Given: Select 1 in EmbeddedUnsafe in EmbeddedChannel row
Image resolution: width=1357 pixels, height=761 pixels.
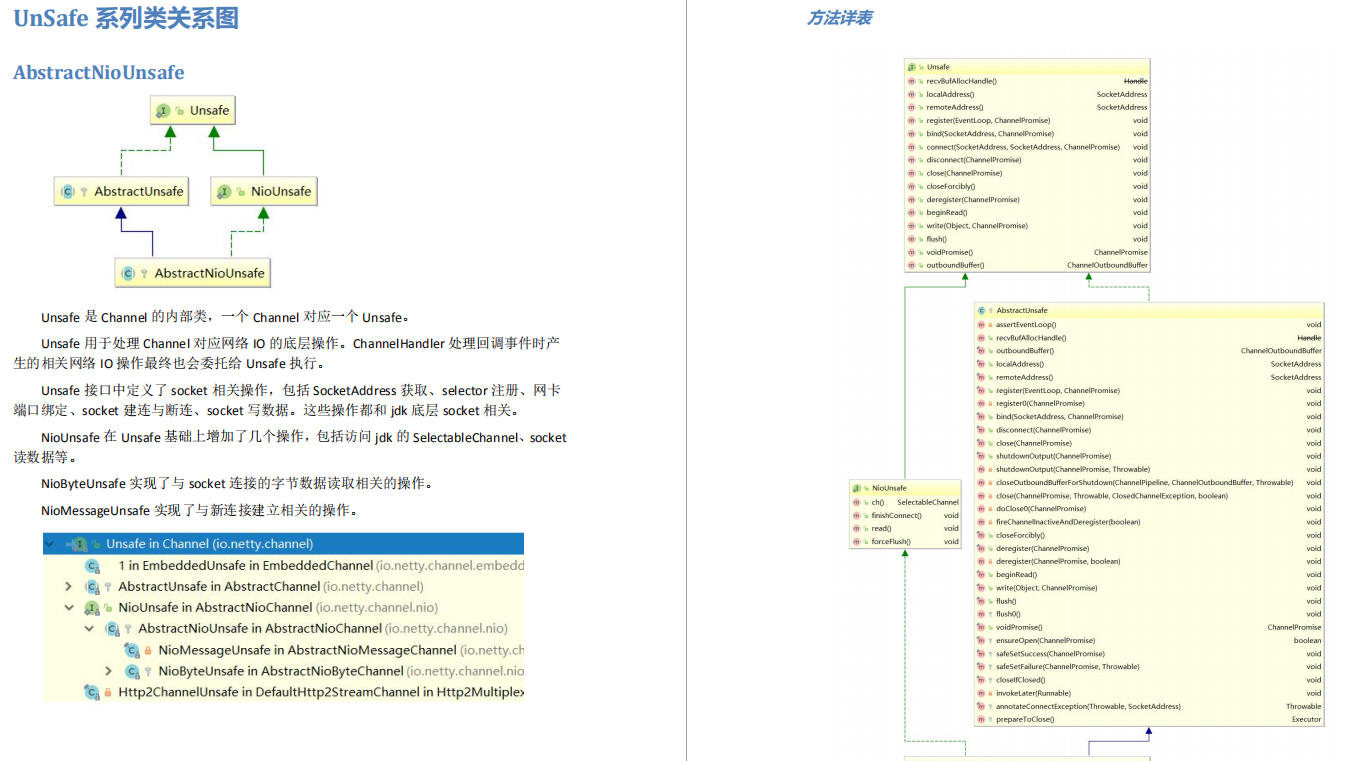Looking at the screenshot, I should (283, 566).
